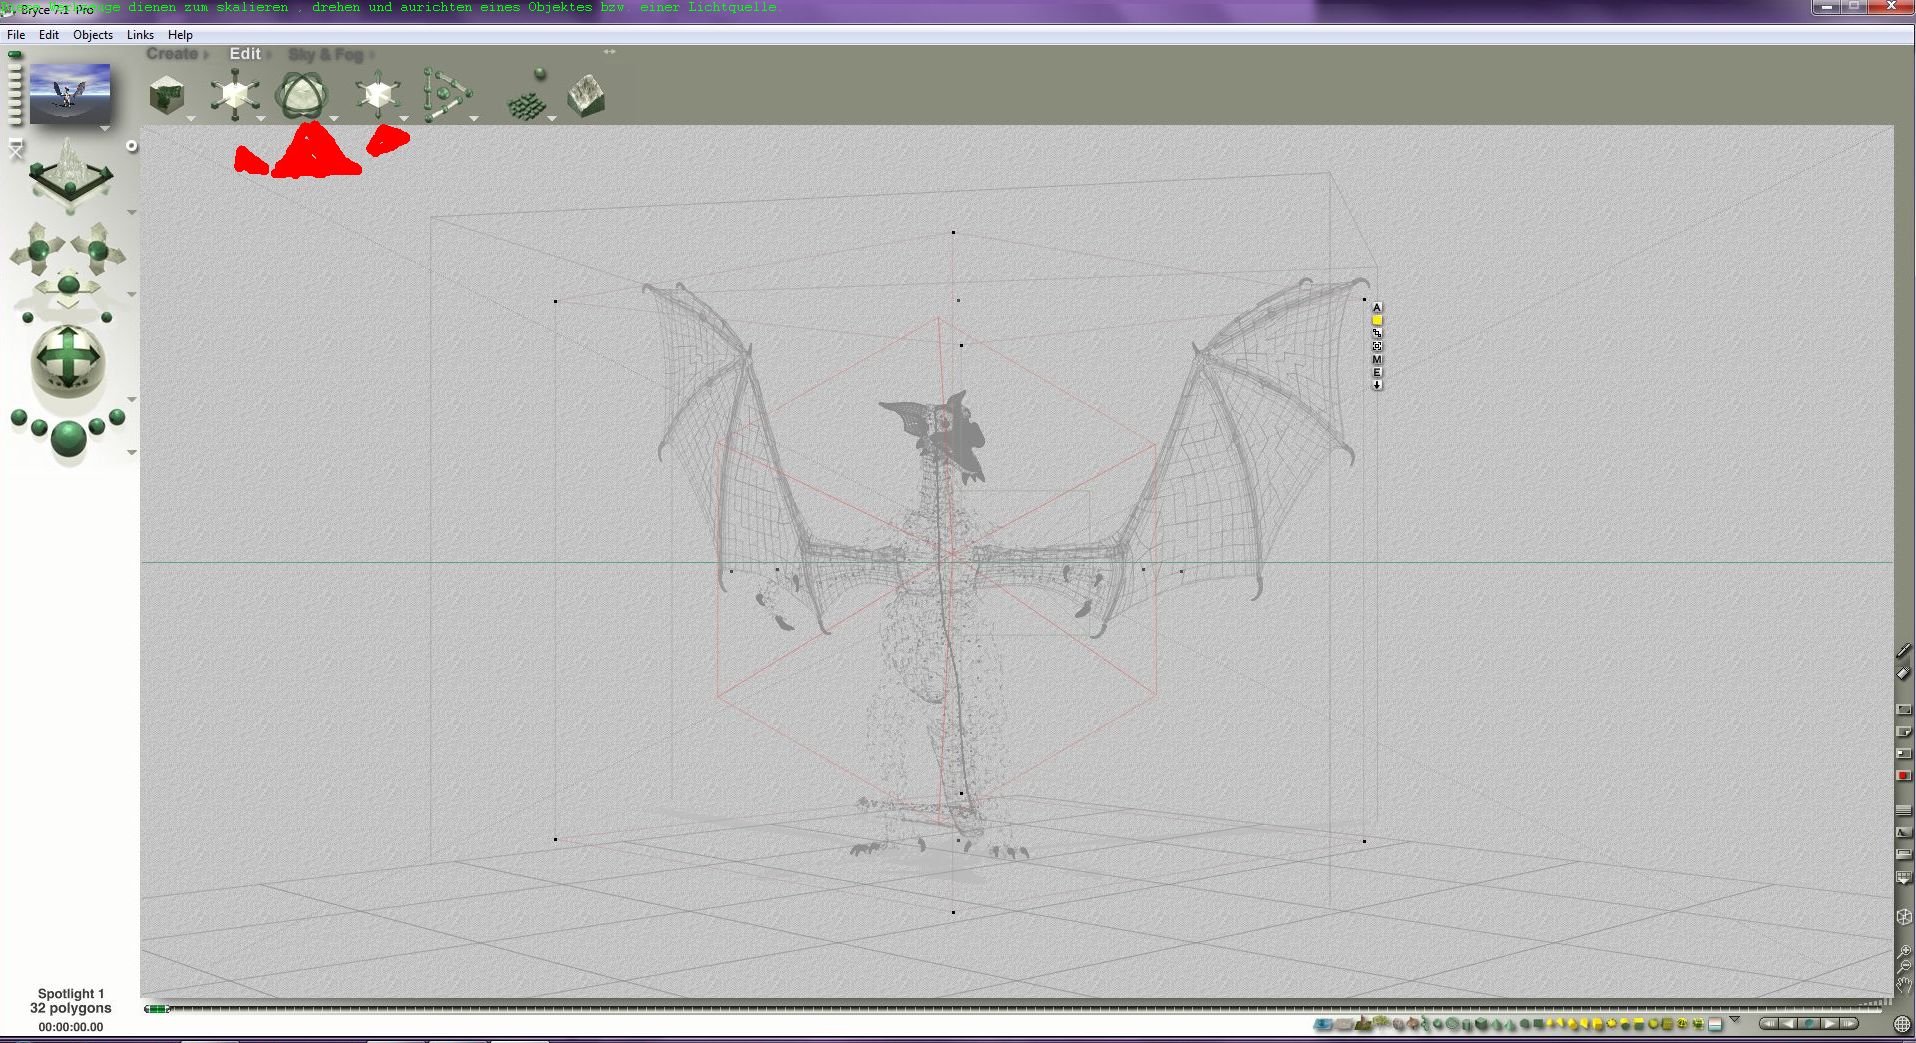Toggle the rightmost small render sphere
Viewport: 1916px width, 1043px height.
[x=117, y=417]
